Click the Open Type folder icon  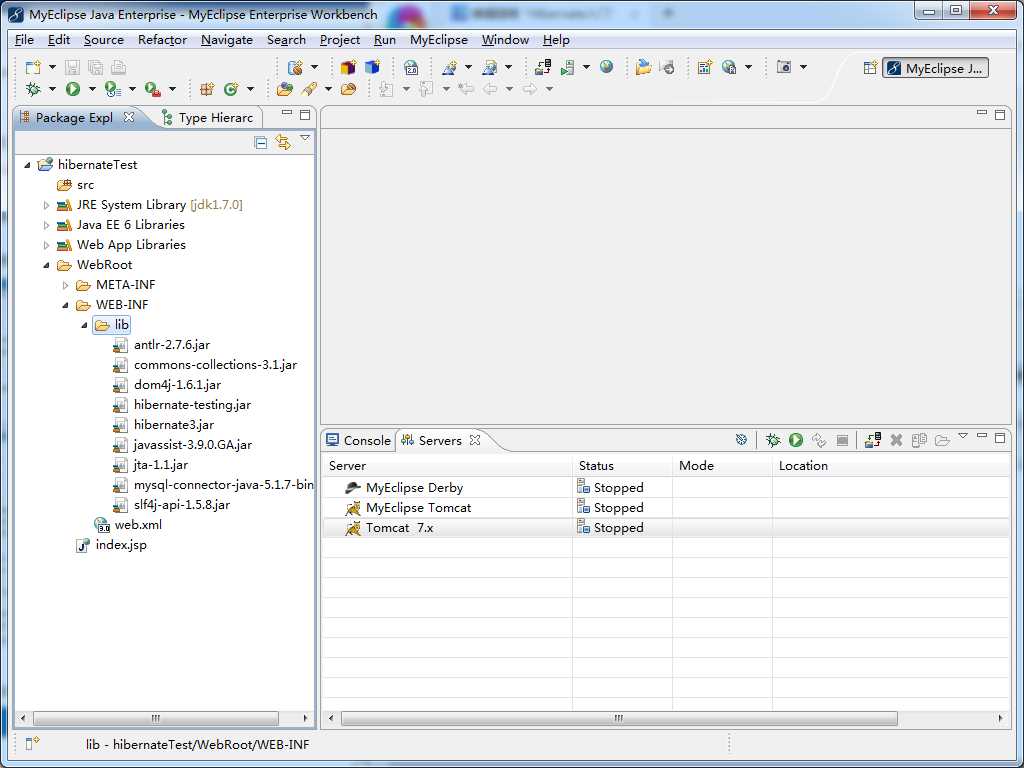tap(285, 89)
